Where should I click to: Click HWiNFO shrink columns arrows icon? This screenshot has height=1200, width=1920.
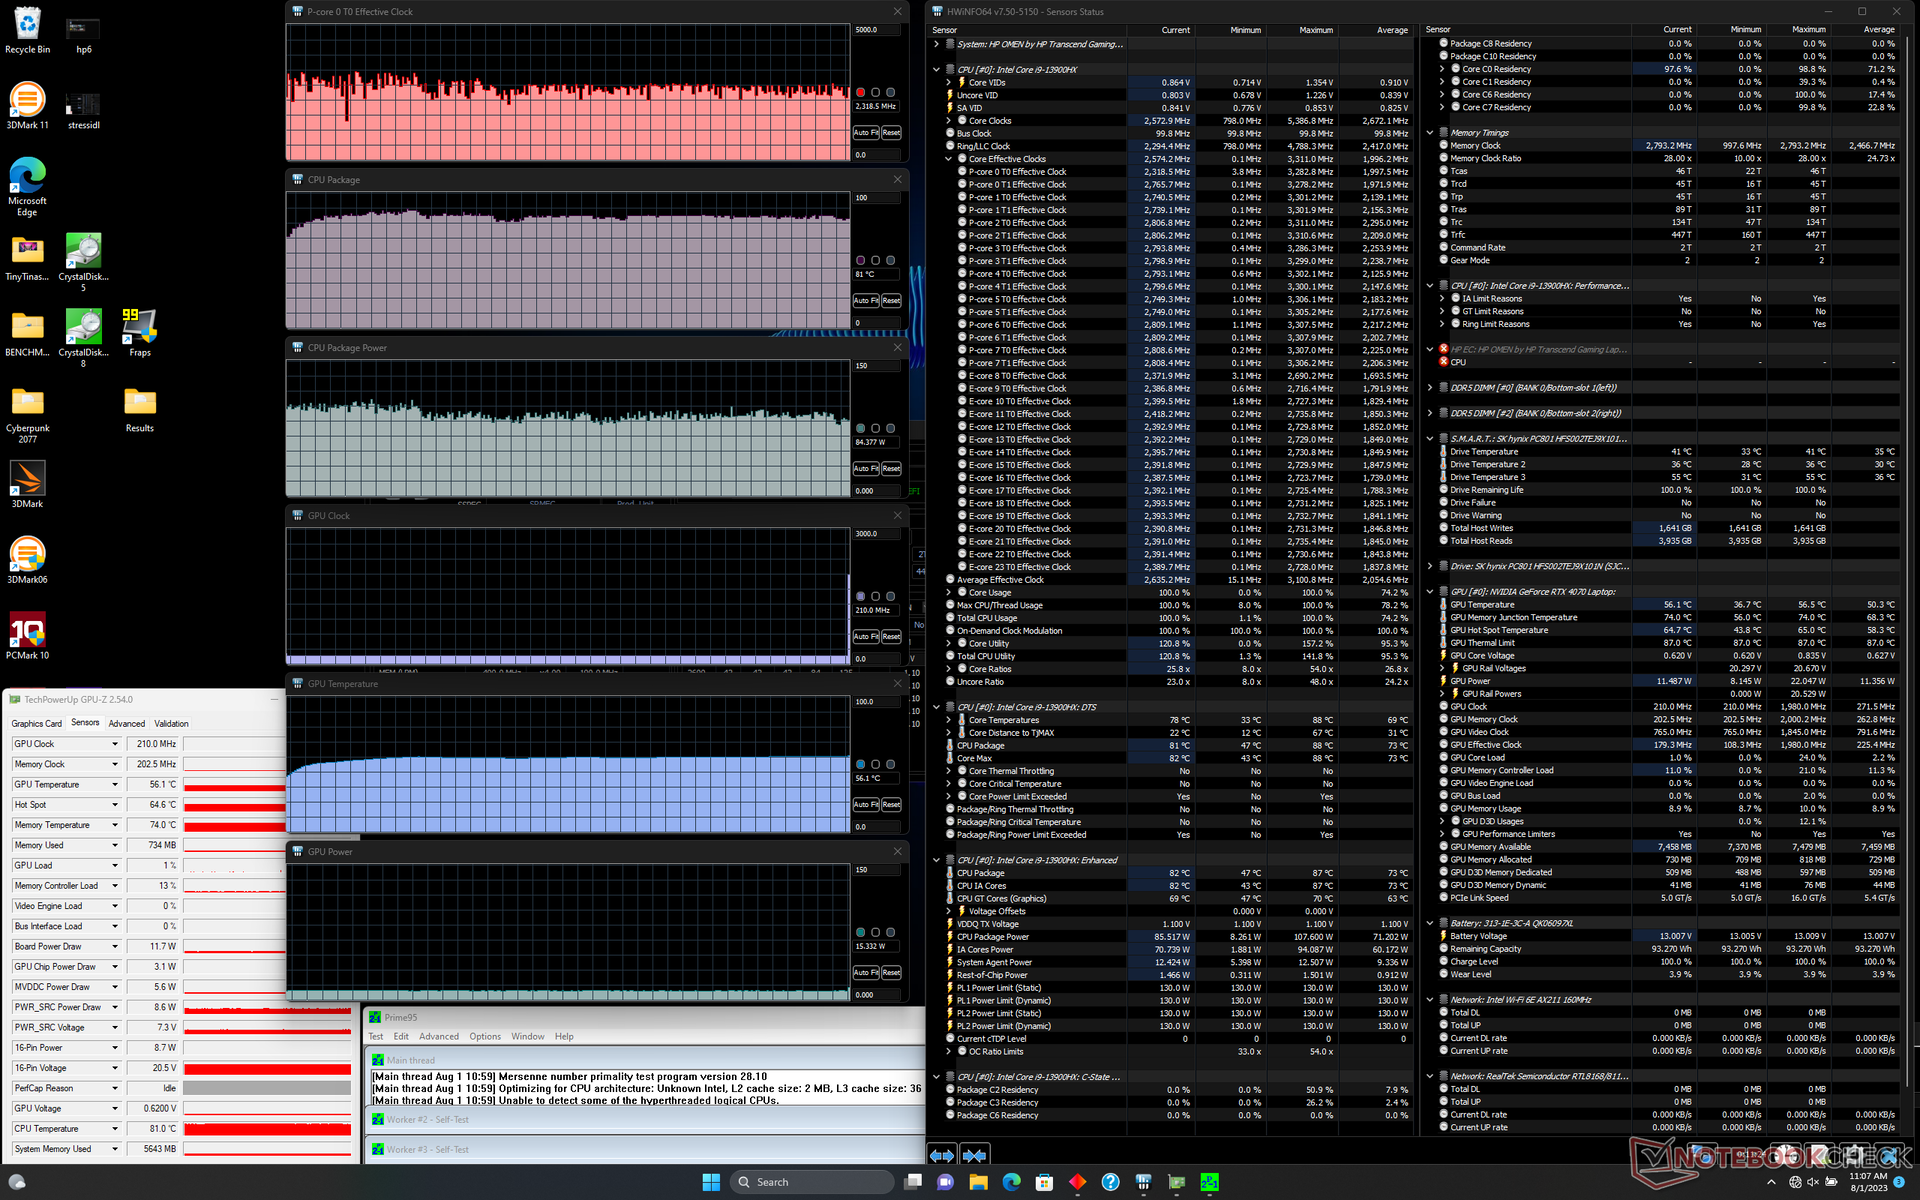click(975, 1155)
